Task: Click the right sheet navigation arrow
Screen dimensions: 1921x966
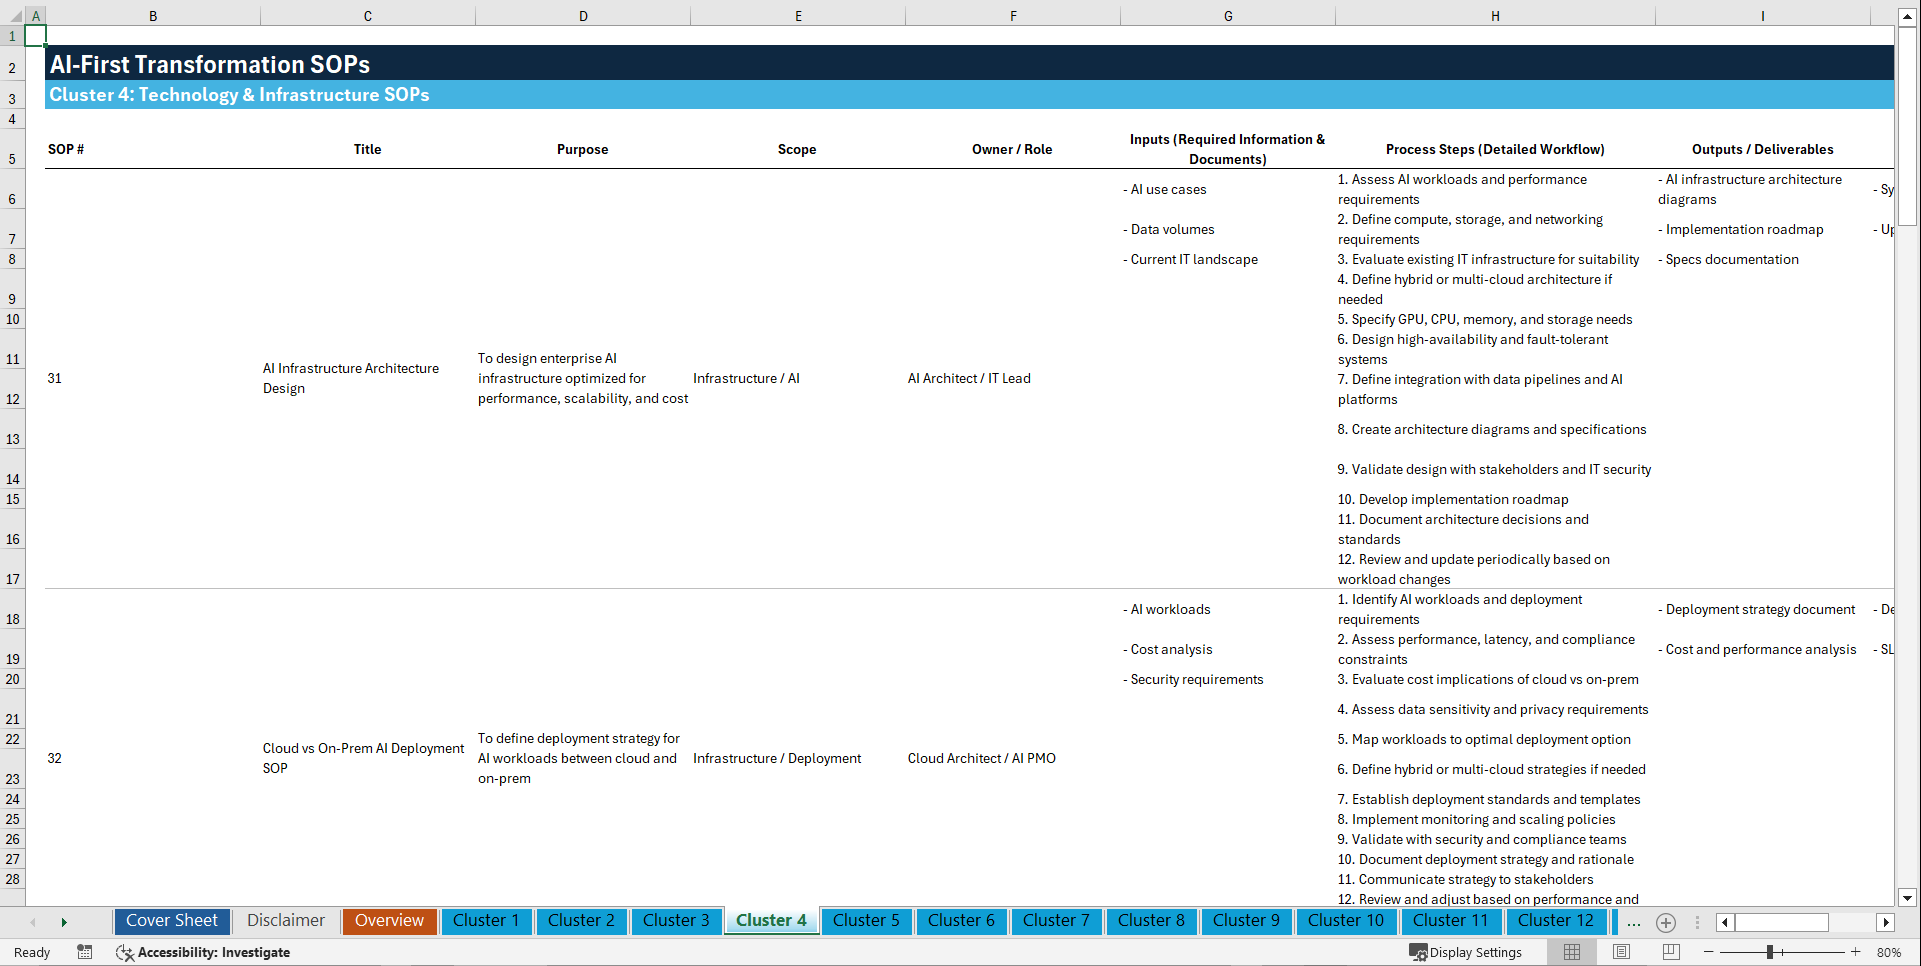Action: click(x=65, y=922)
